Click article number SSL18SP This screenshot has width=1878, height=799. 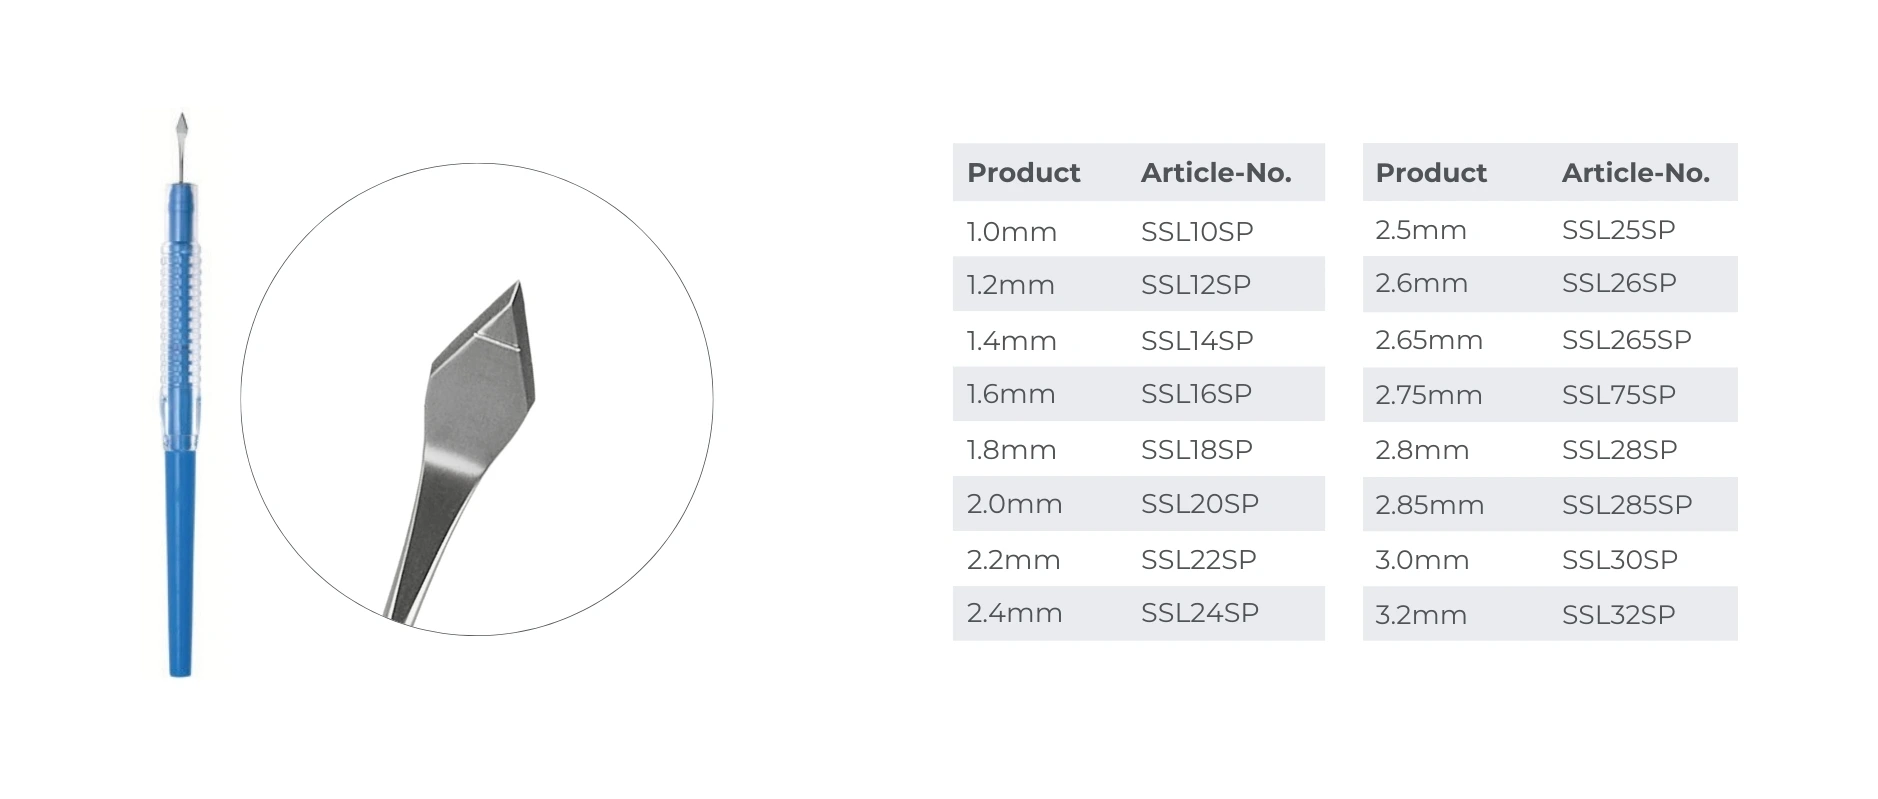coord(1197,450)
